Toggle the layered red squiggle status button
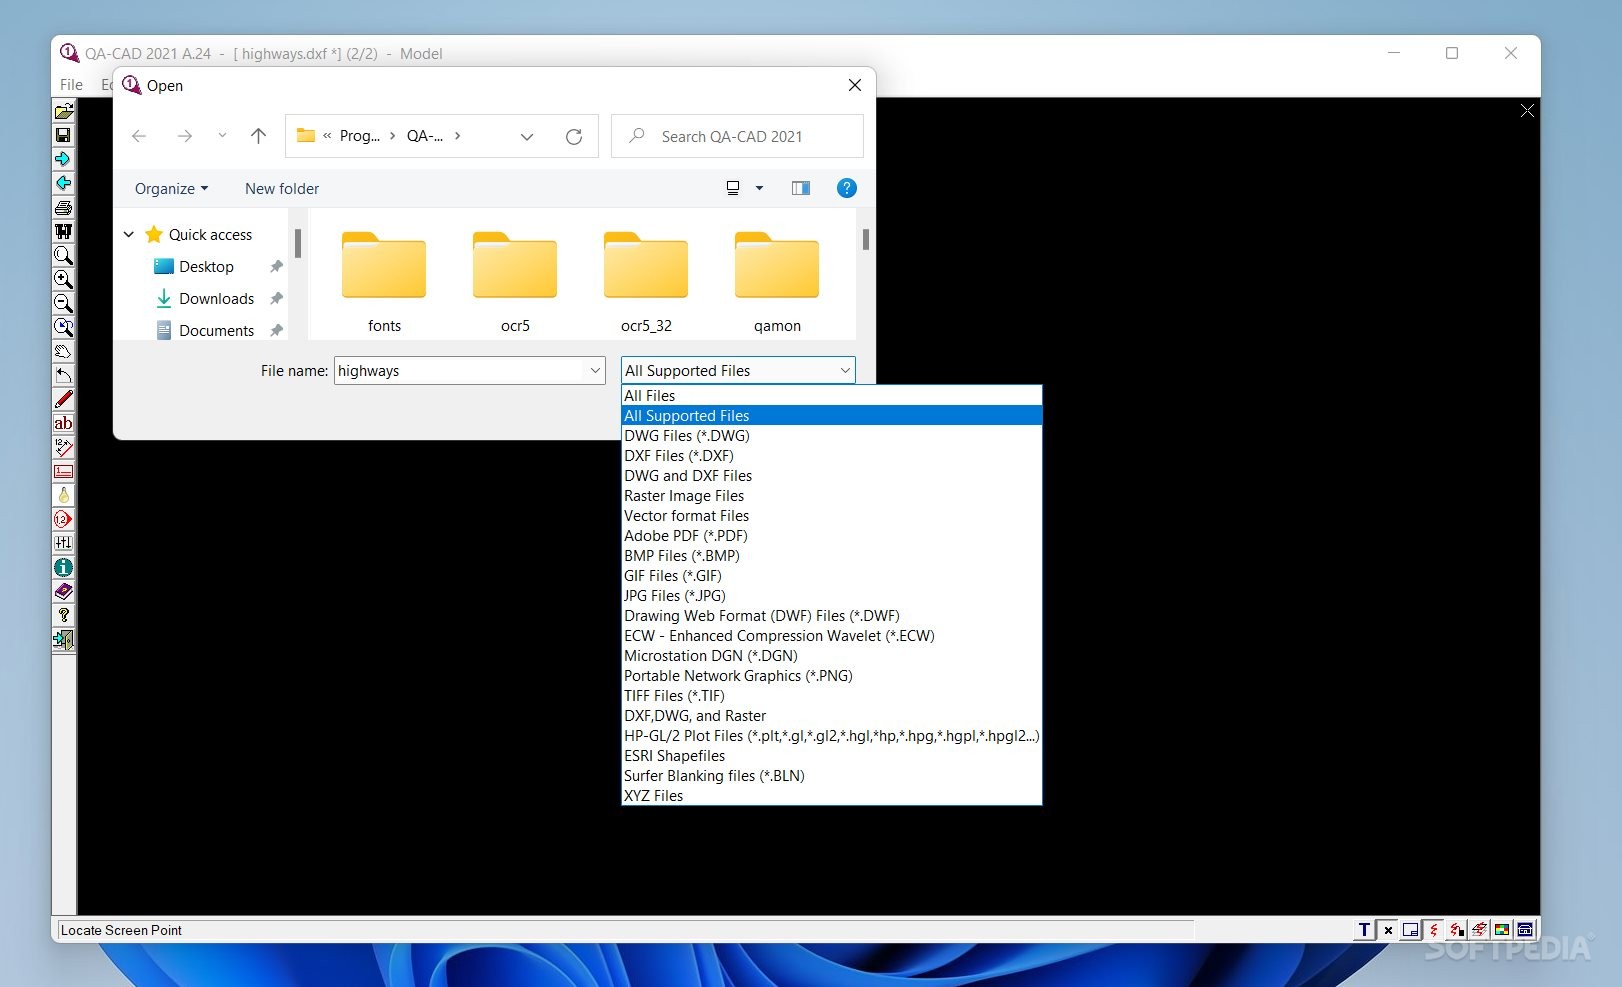 coord(1479,930)
